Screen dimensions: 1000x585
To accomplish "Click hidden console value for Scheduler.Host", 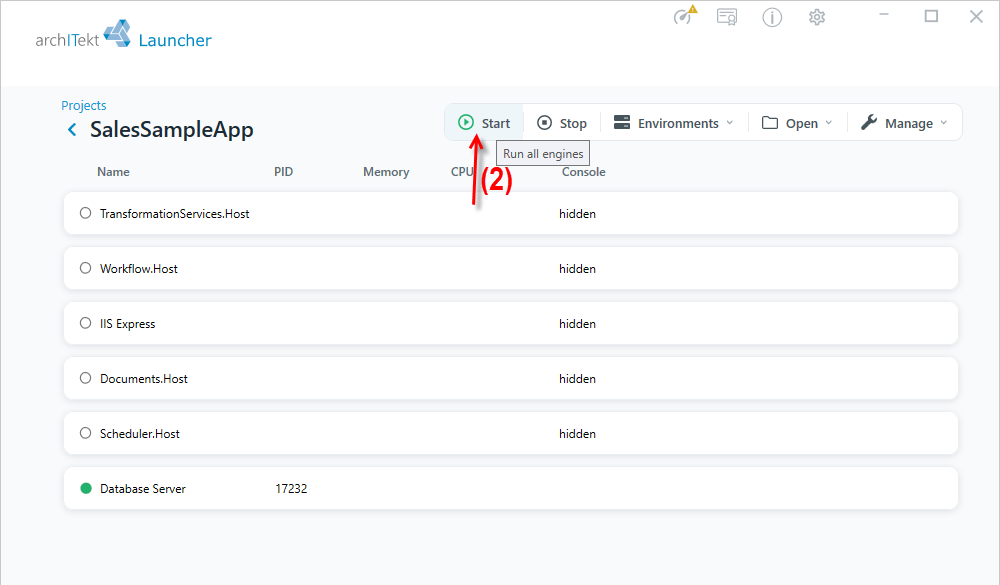I will [x=577, y=434].
